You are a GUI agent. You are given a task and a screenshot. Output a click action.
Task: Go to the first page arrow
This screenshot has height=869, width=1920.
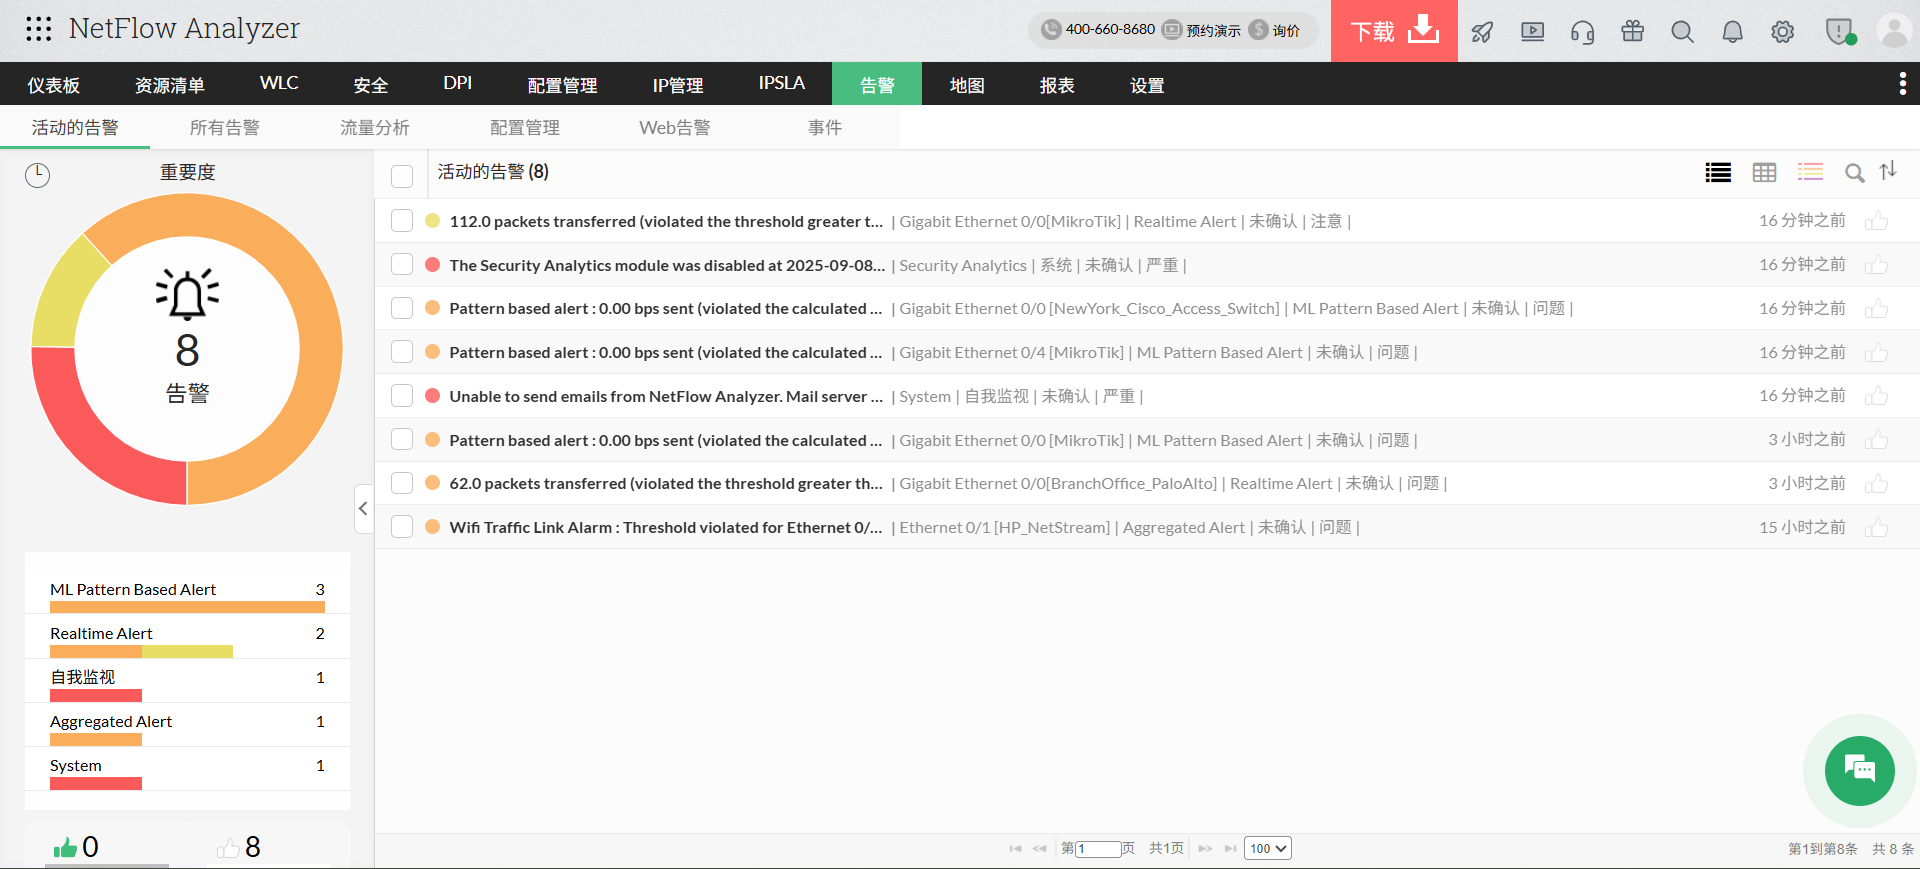pos(1015,848)
